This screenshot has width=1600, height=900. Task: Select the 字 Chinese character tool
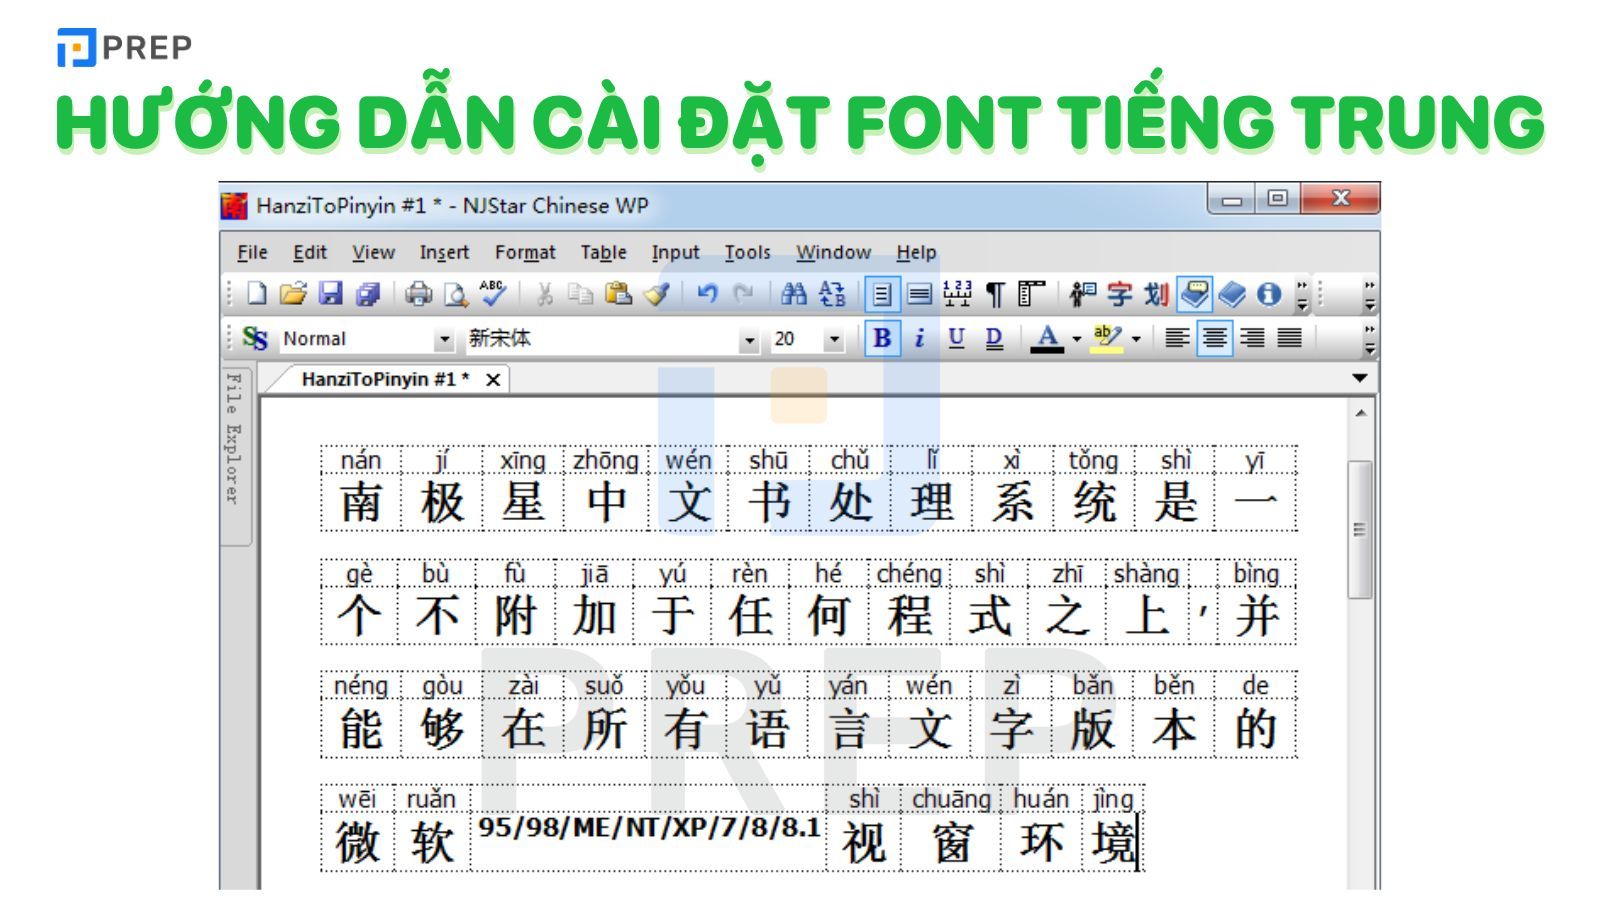[1120, 292]
